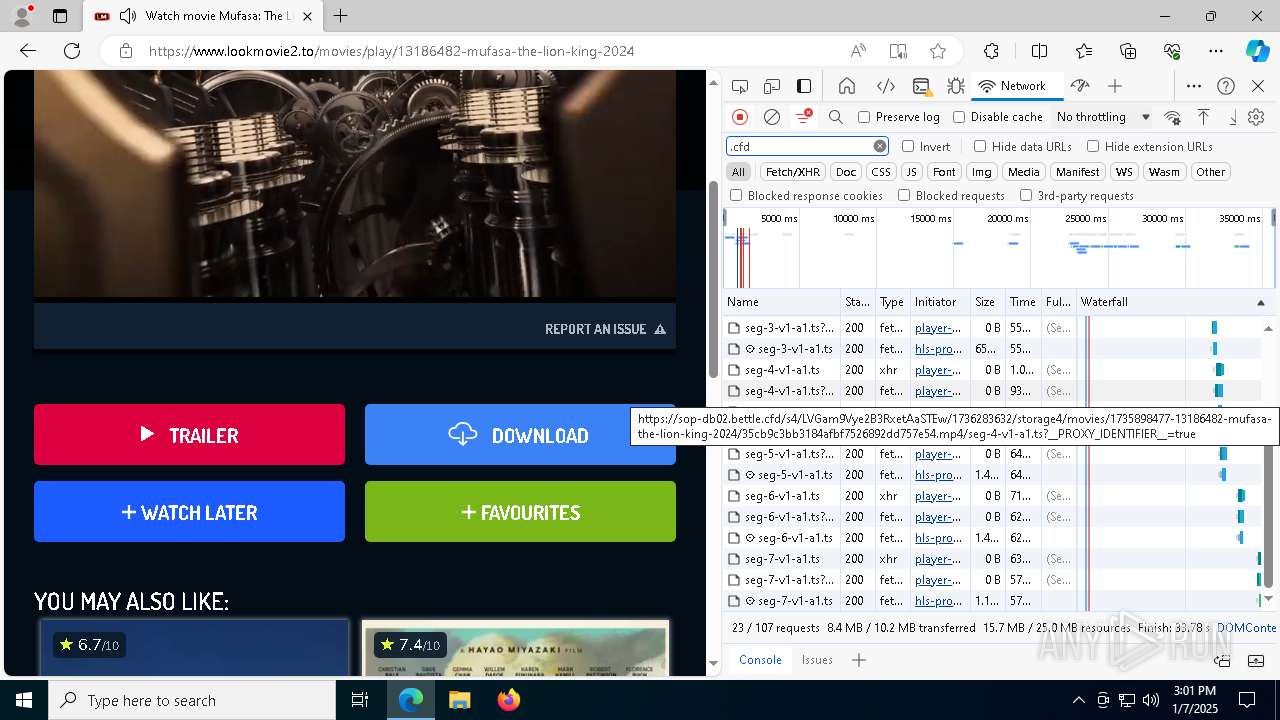Screen dimensions: 1280x720
Task: Click the WATCH LATER button
Action: pyautogui.click(x=189, y=512)
